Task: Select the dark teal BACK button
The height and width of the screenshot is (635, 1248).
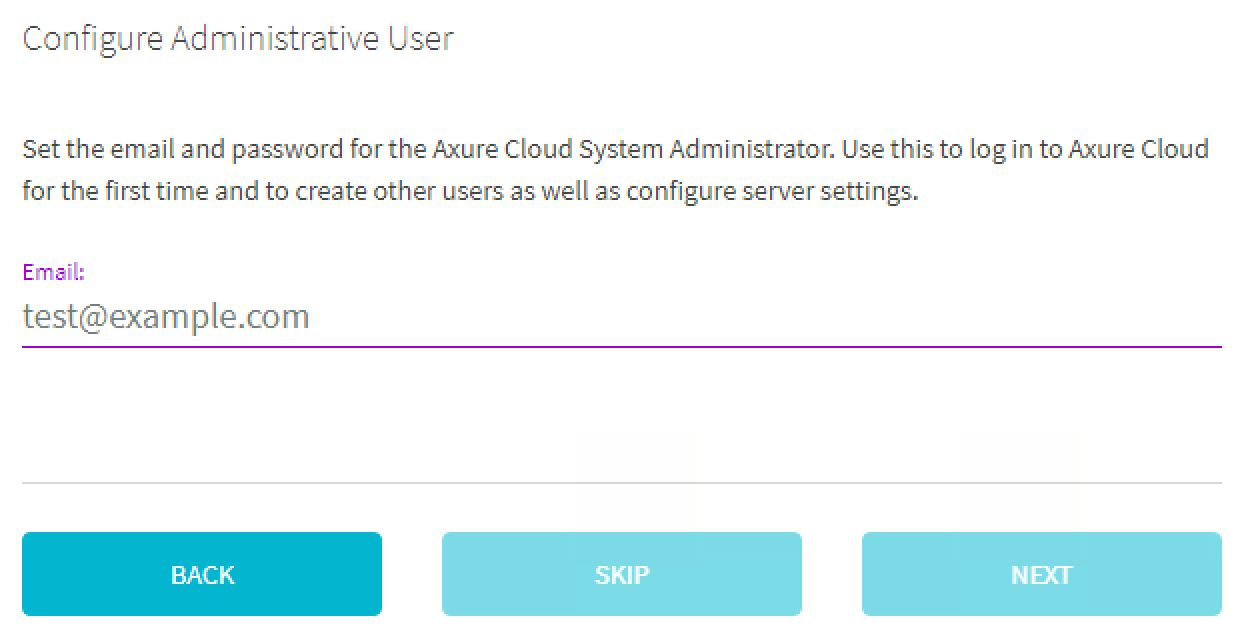Action: point(202,574)
